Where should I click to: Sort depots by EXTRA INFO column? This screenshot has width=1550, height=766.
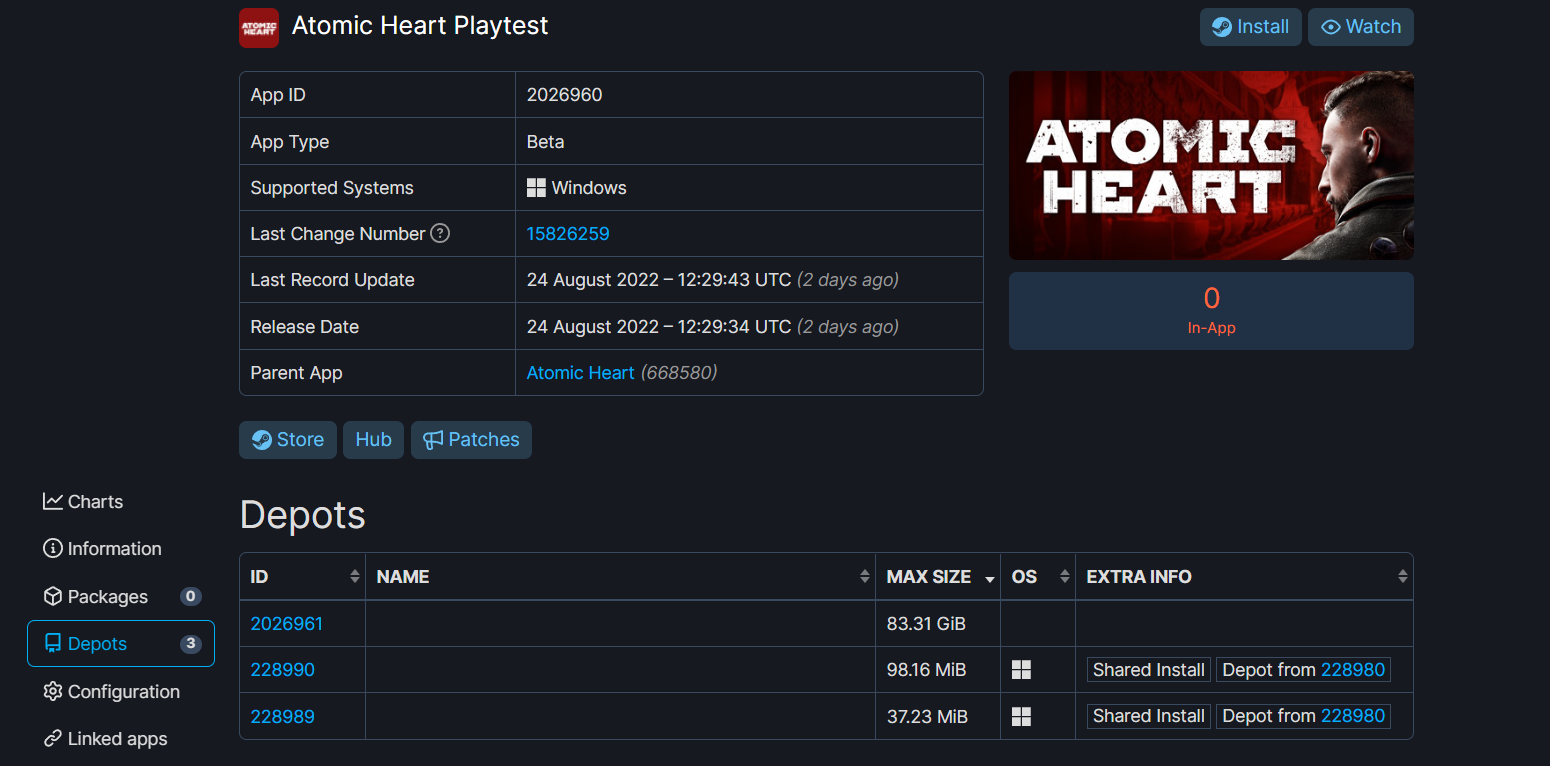[1244, 577]
